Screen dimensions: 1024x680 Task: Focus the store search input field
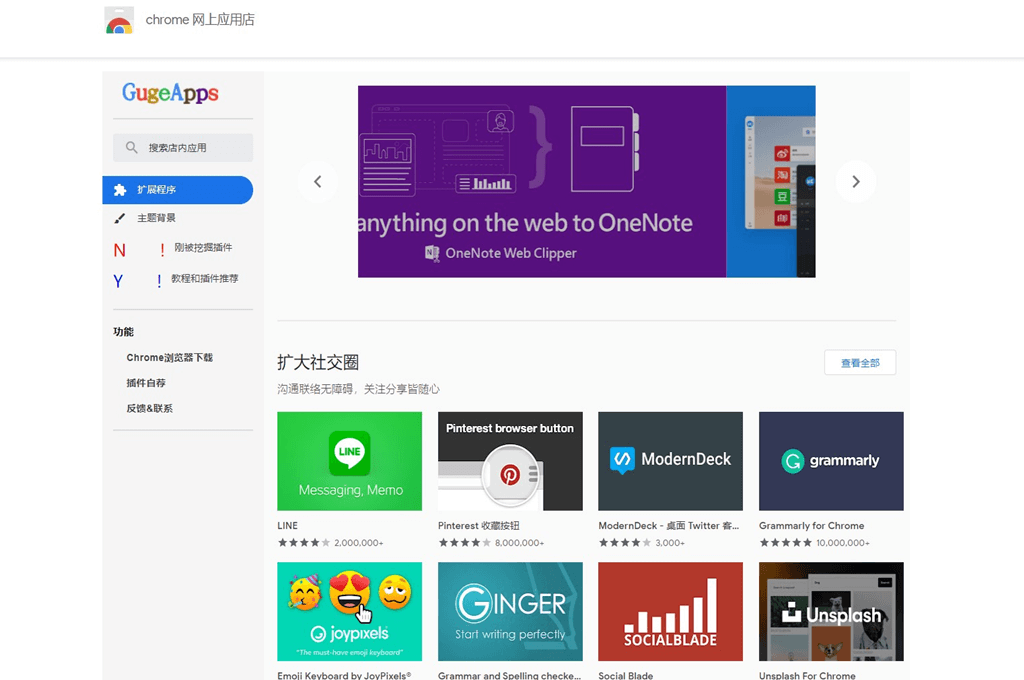[183, 148]
